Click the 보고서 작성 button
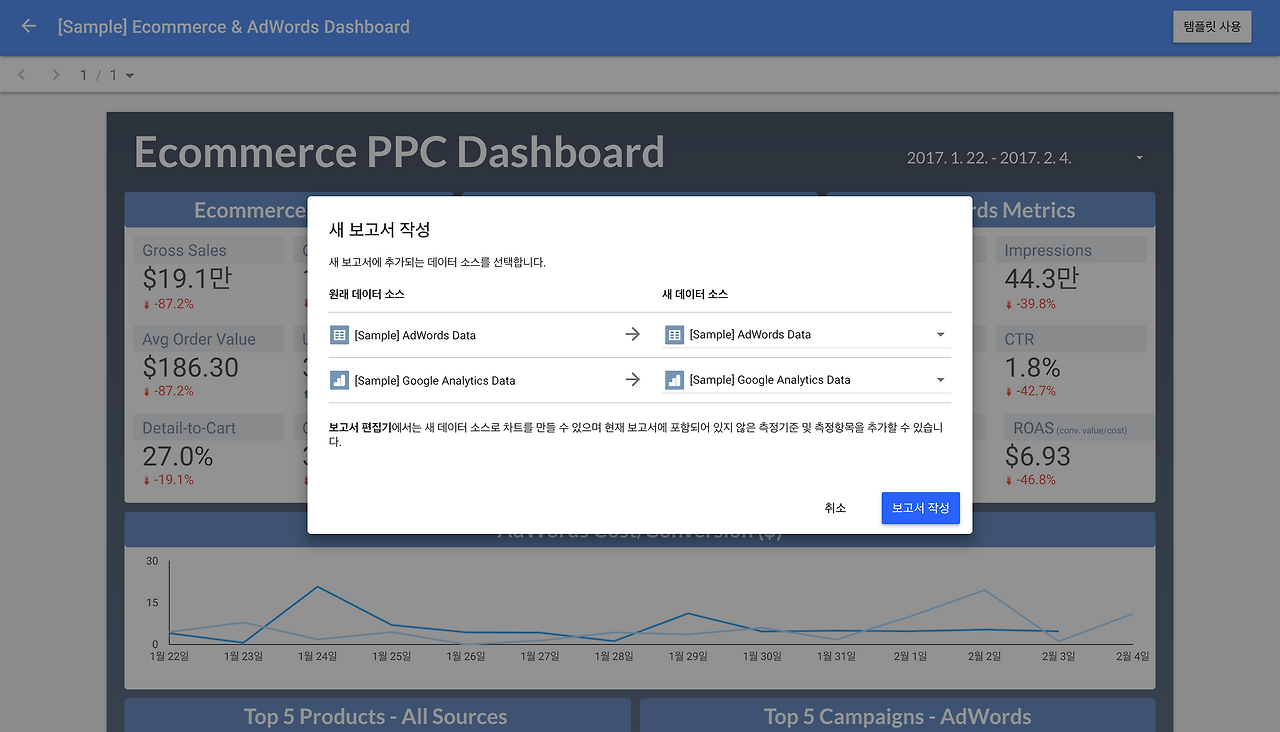Screen dimensions: 1280x732 [x=921, y=508]
